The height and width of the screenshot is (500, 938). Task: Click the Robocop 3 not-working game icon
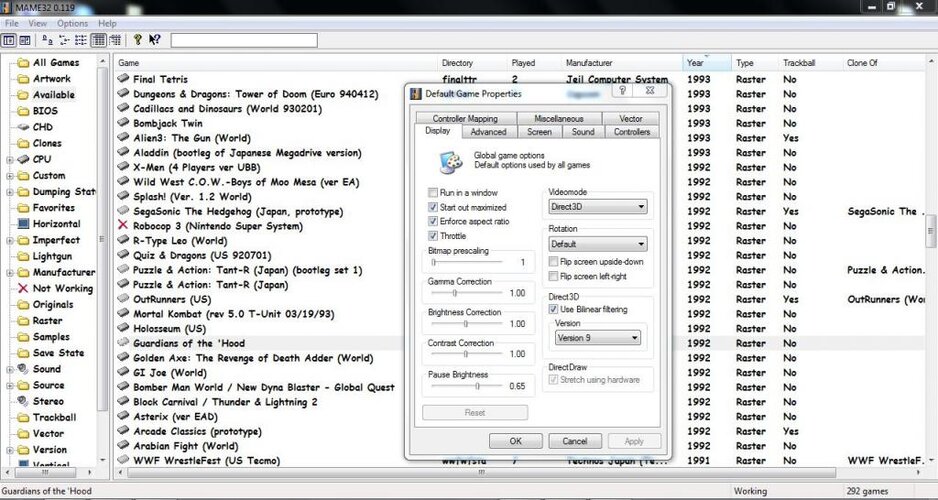(124, 227)
